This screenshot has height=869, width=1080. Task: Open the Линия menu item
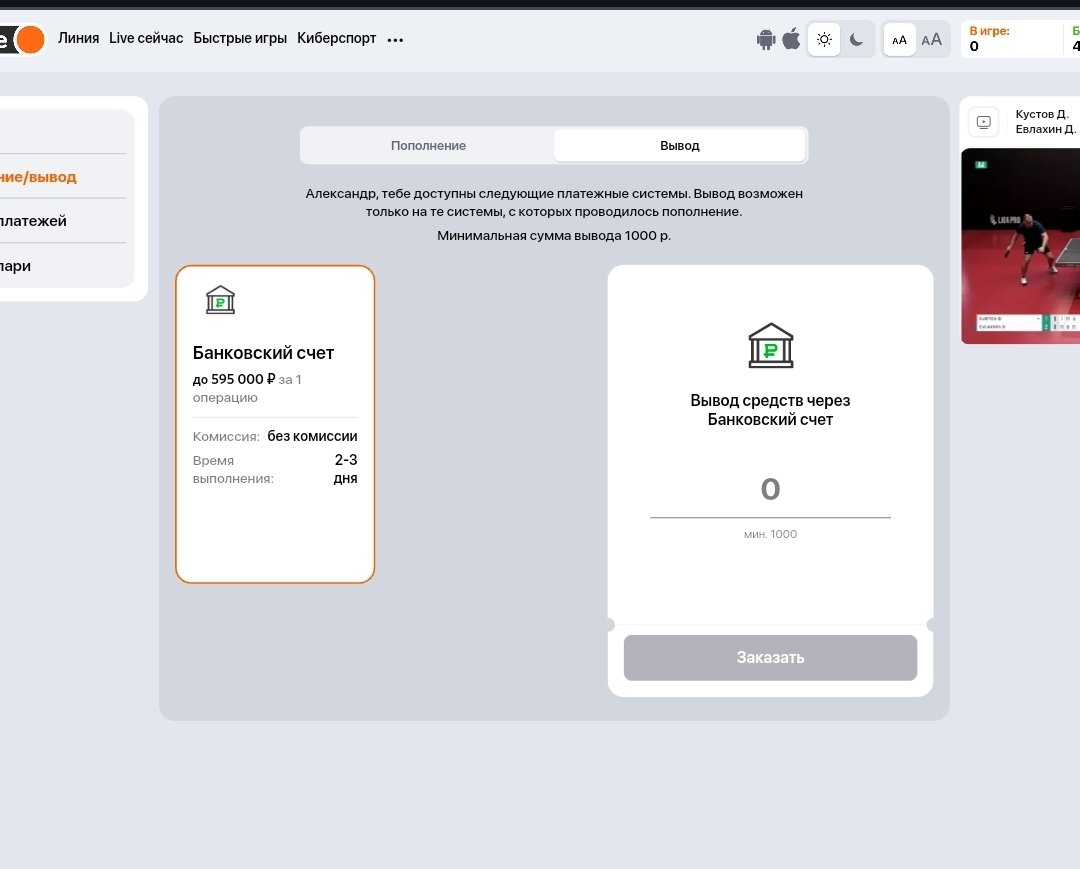click(78, 38)
